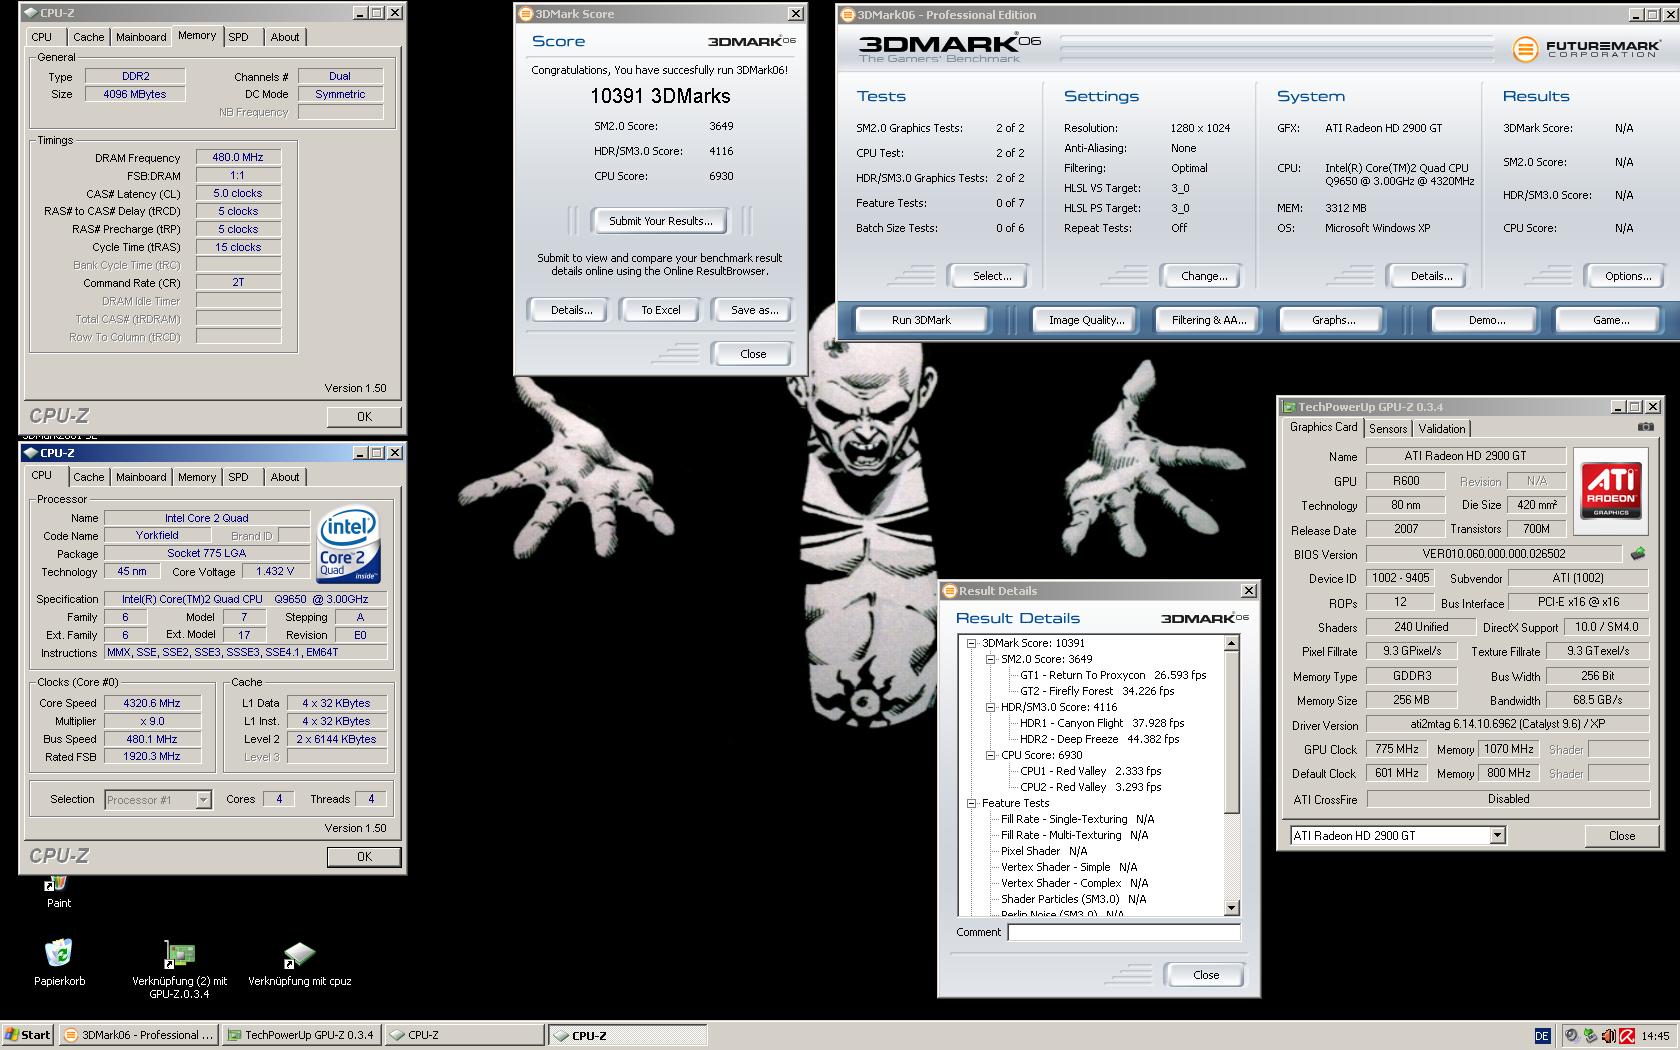Click the Run 3DMark button
Screen dimensions: 1680x1050
pyautogui.click(x=921, y=320)
